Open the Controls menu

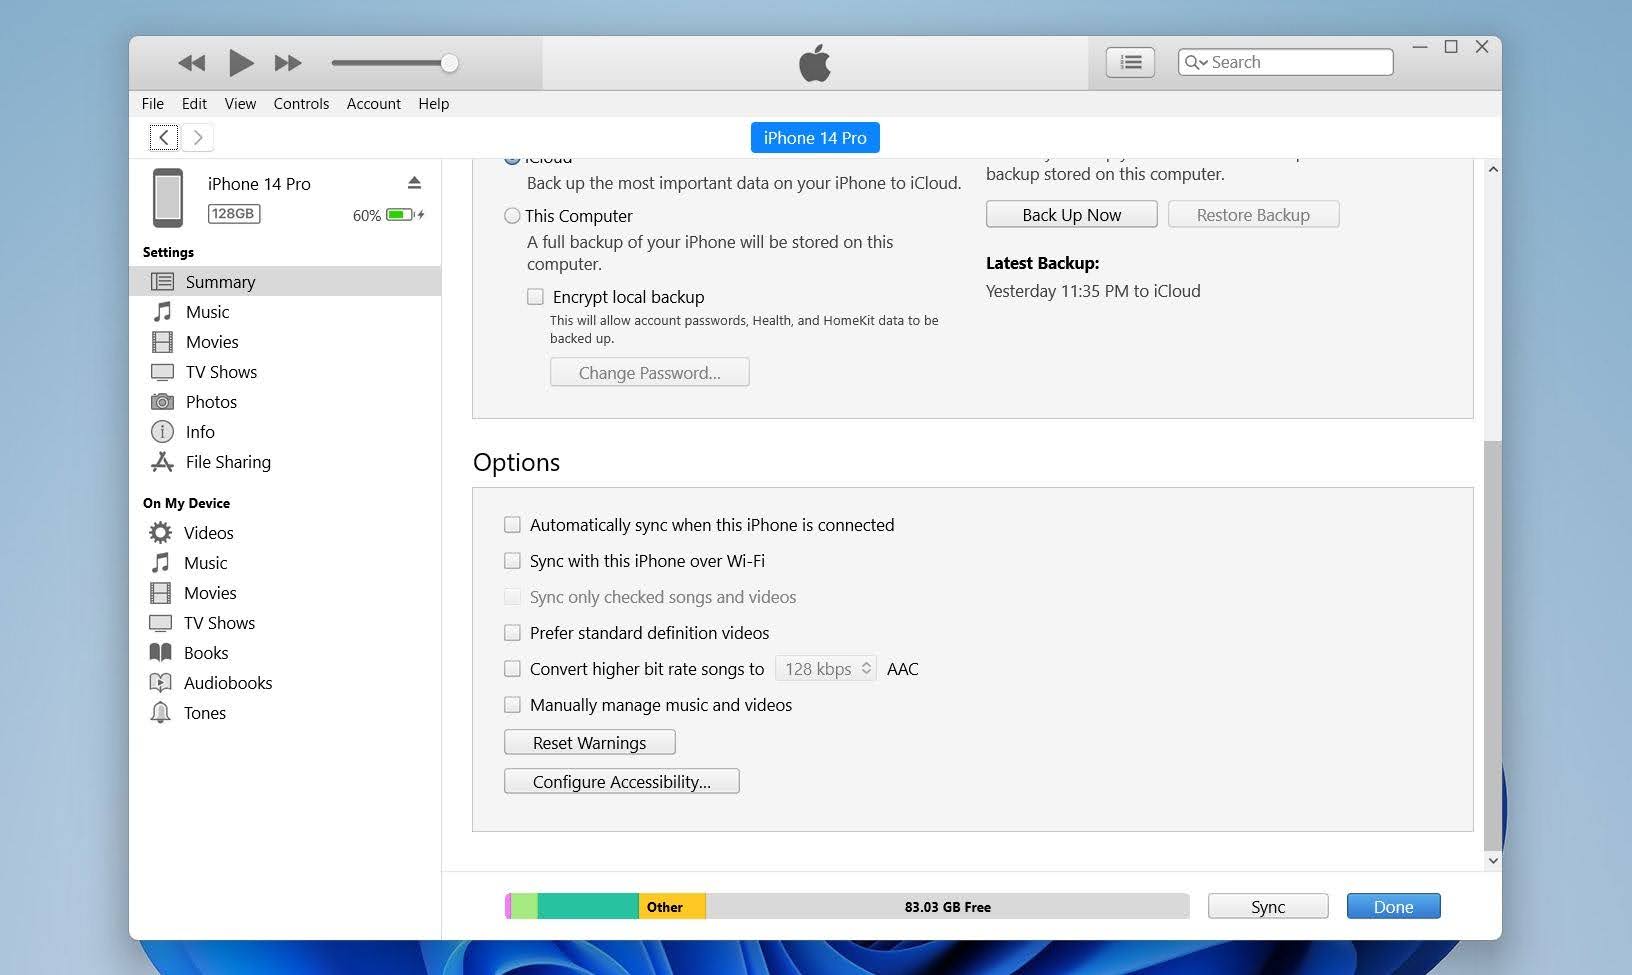[301, 103]
